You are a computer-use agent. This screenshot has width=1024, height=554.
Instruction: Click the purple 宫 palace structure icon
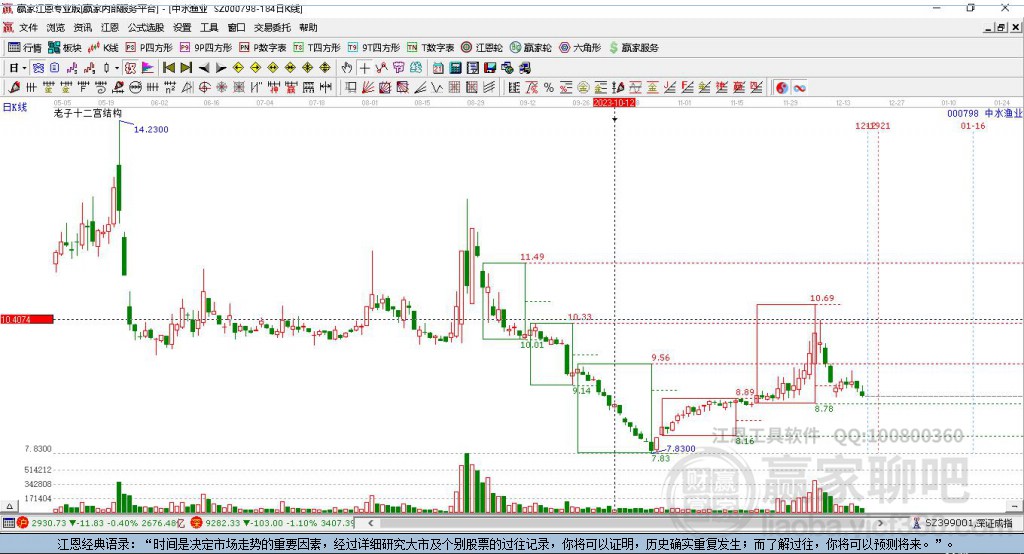tap(398, 67)
